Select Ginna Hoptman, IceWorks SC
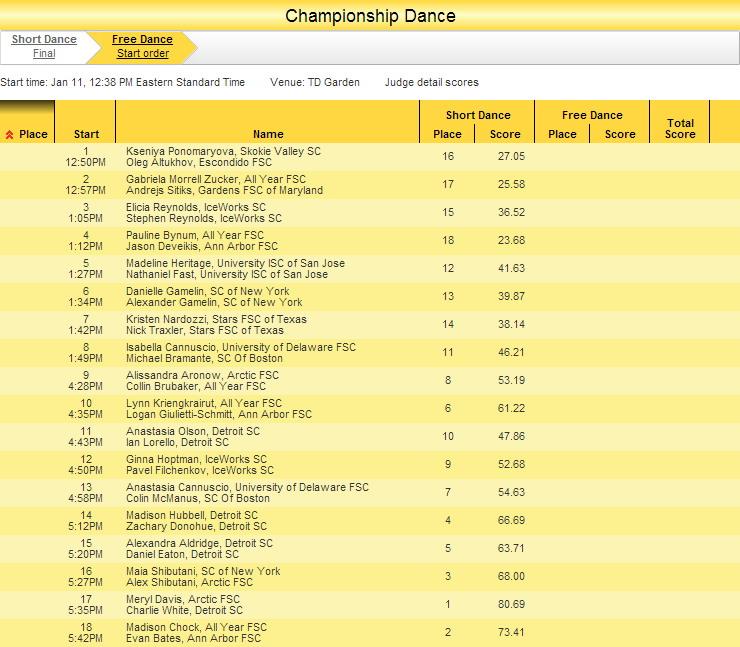 (196, 459)
